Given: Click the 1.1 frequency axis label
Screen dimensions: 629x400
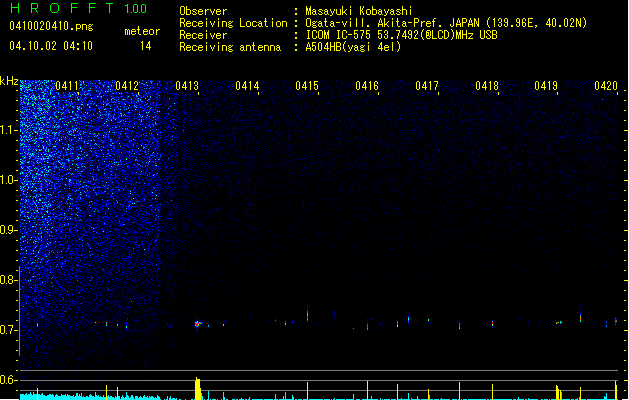Looking at the screenshot, I should click(x=8, y=130).
